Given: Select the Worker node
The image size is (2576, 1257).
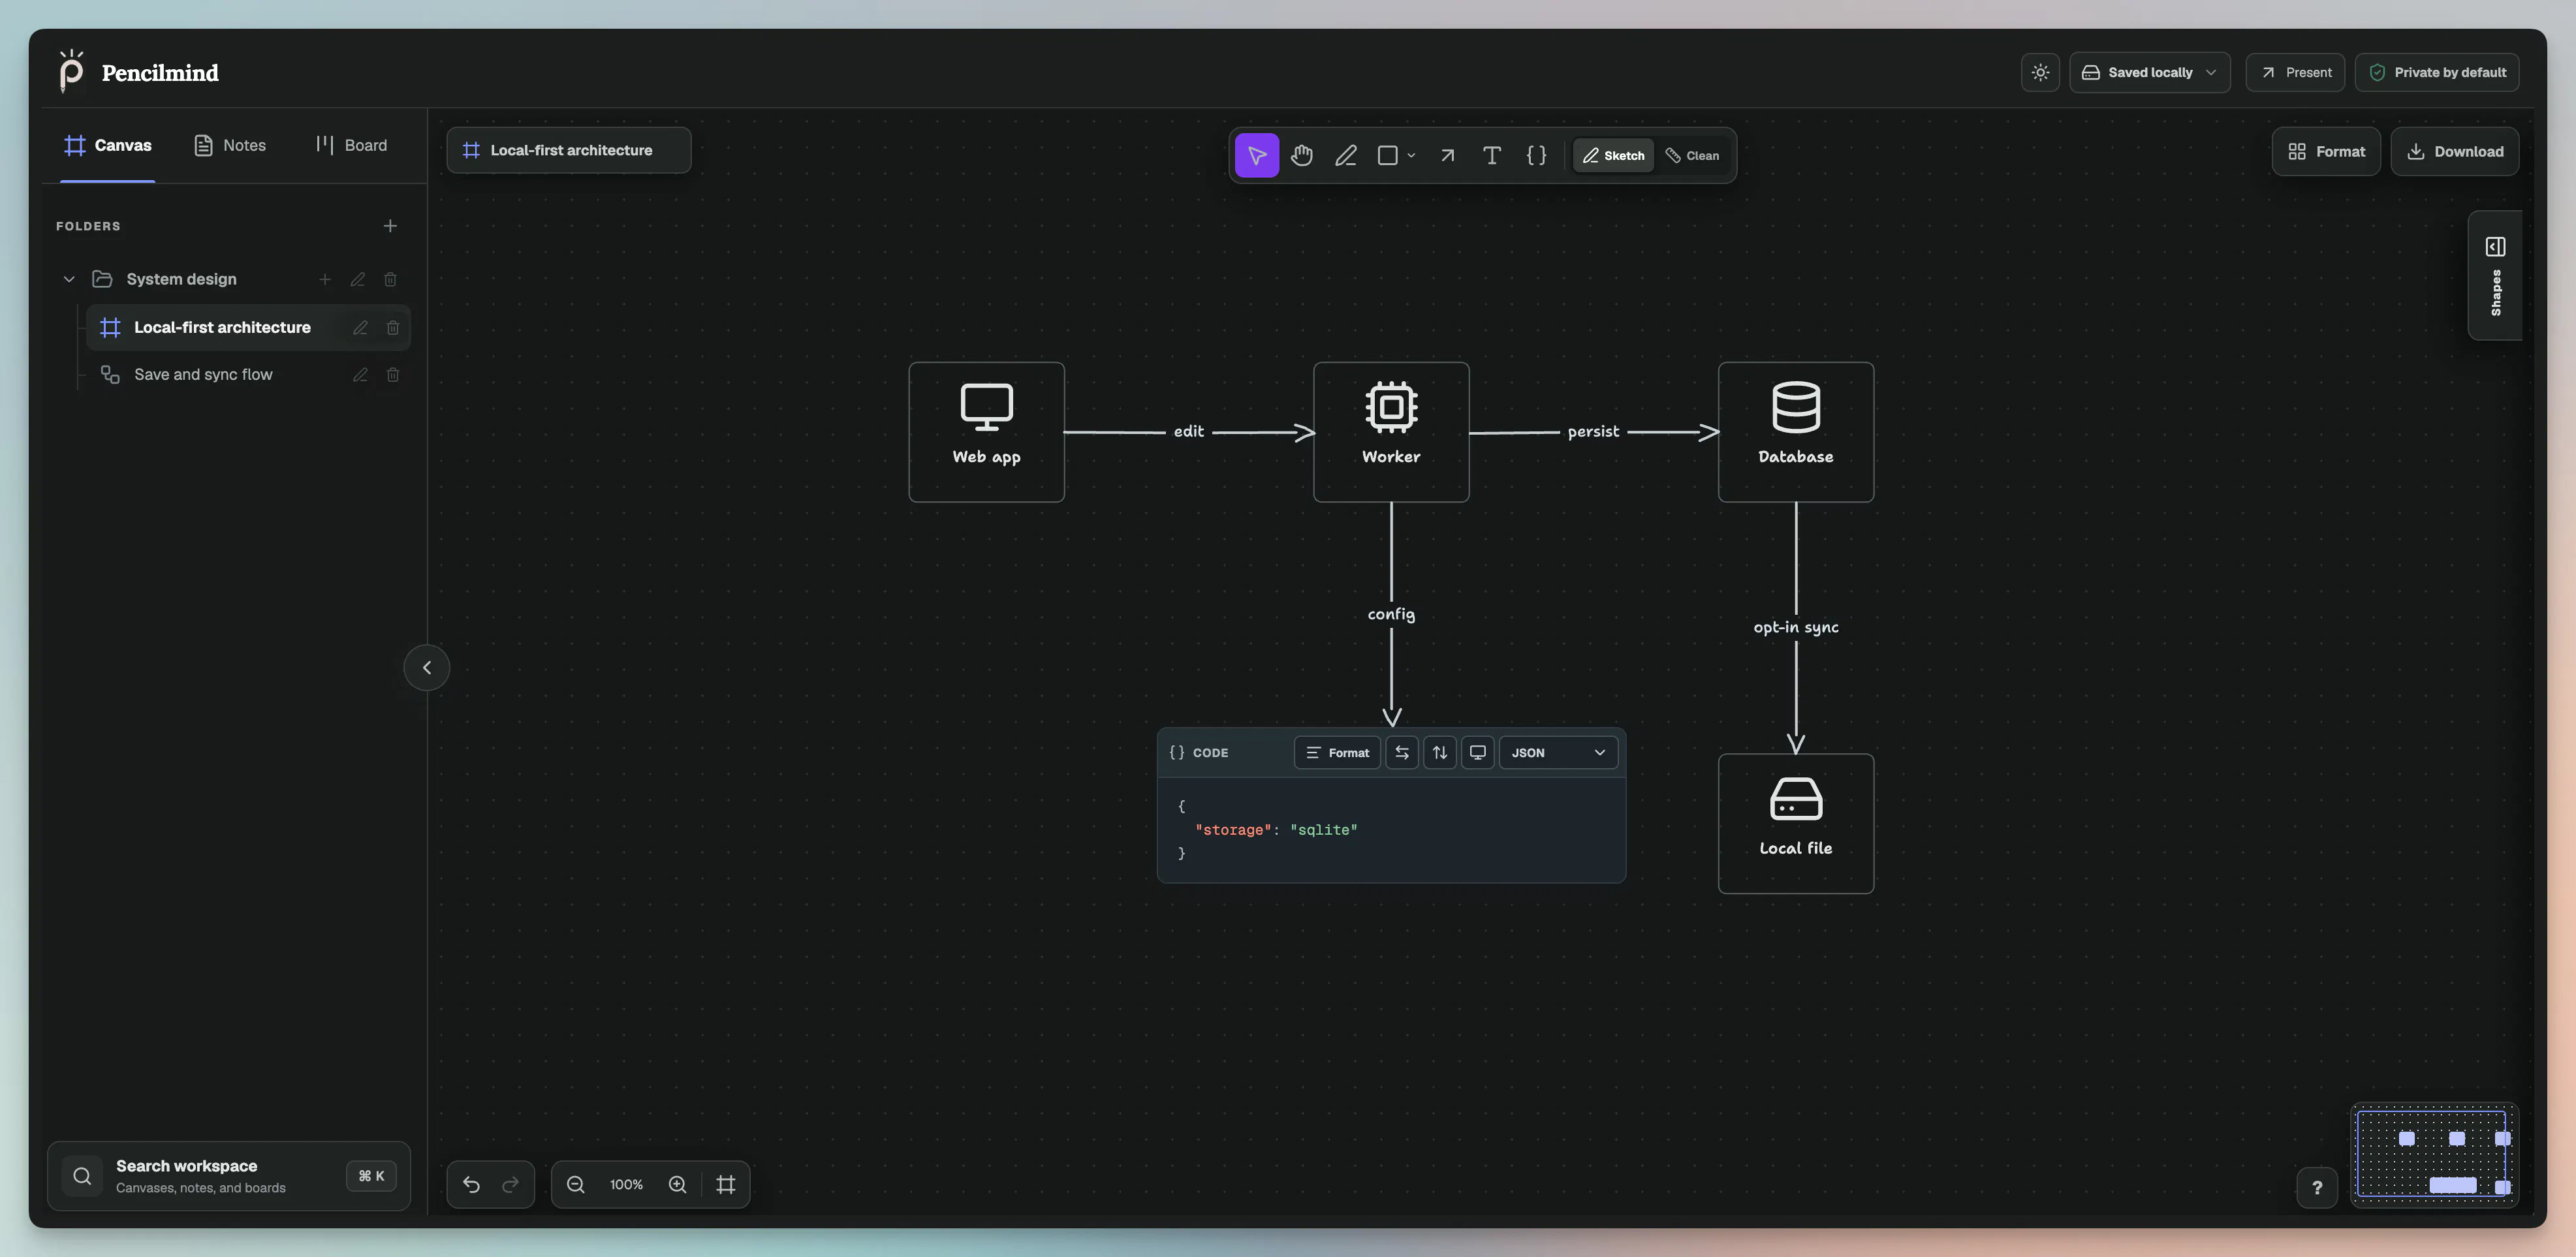Looking at the screenshot, I should pos(1391,432).
